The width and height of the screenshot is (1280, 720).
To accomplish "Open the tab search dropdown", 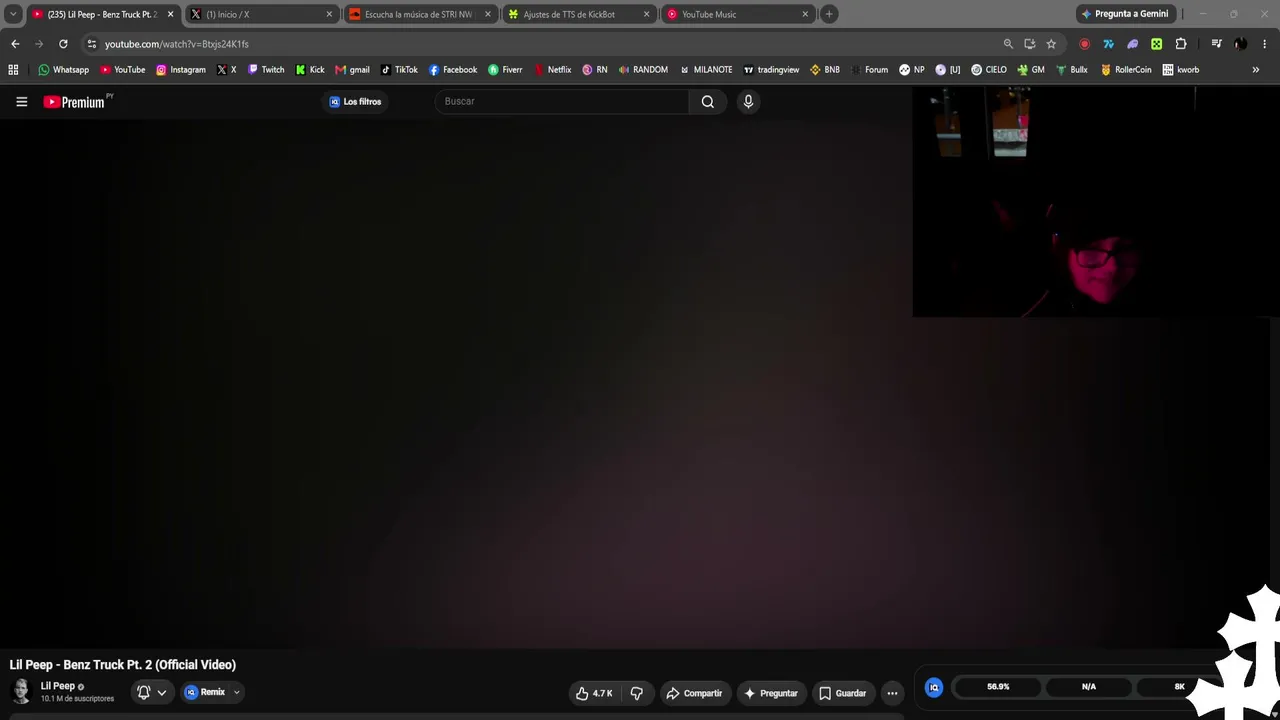I will (13, 14).
